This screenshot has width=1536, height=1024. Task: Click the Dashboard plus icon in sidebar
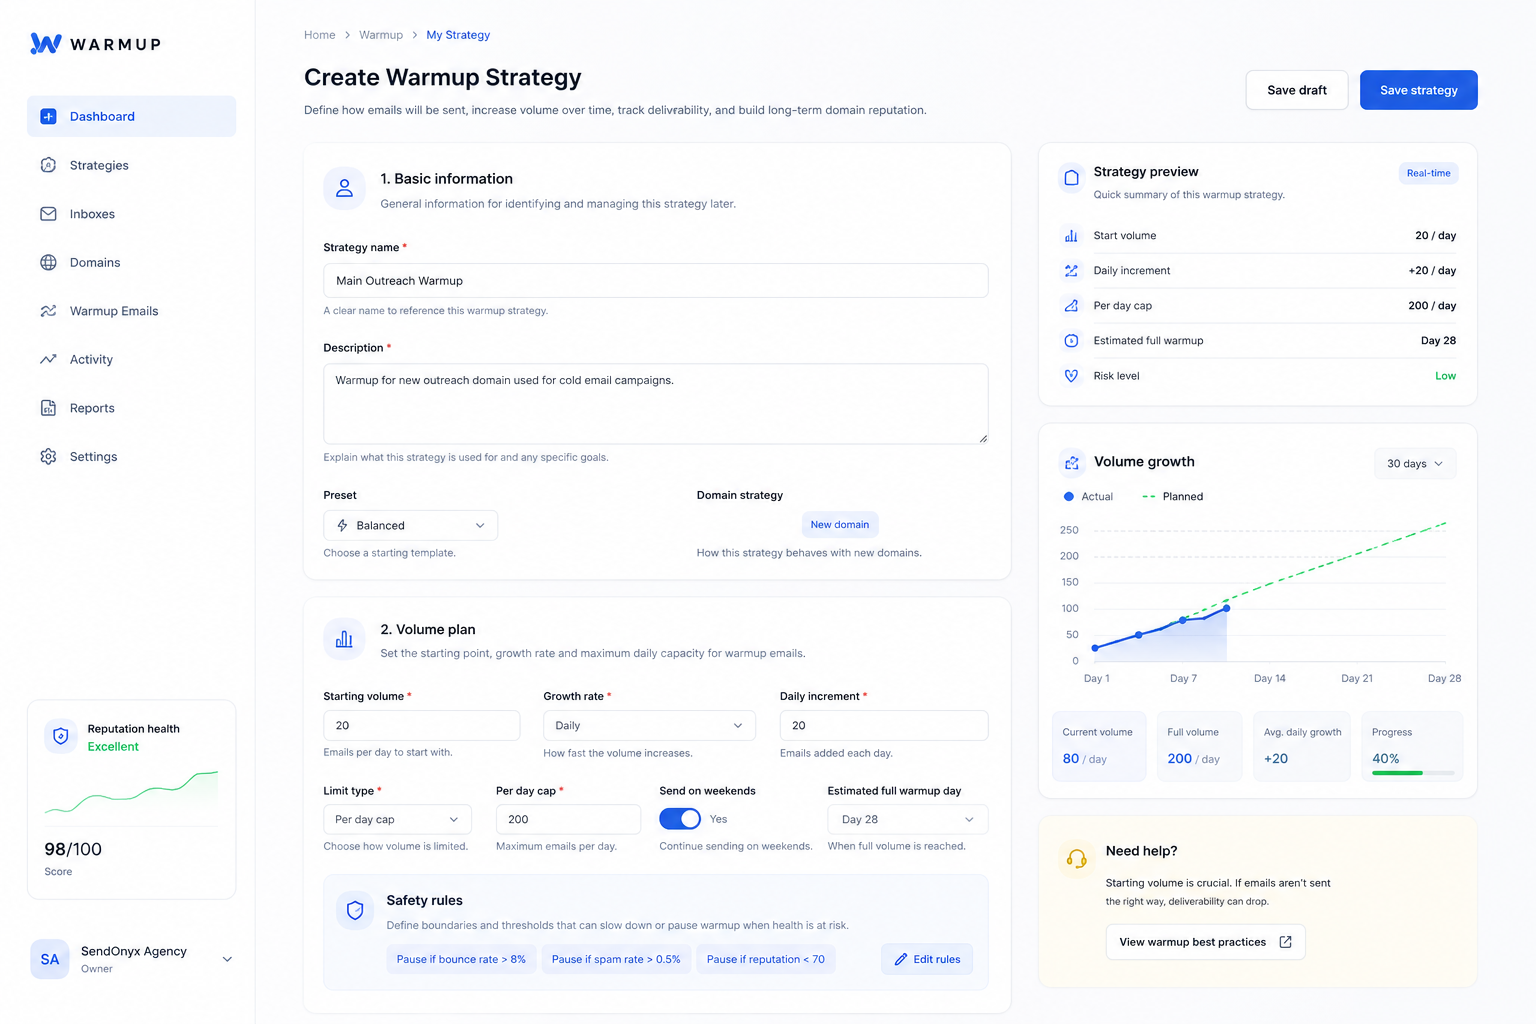click(48, 116)
